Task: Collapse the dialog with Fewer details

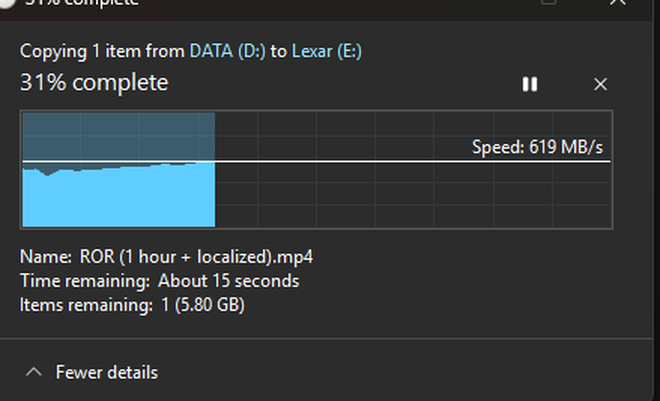Action: (x=106, y=372)
